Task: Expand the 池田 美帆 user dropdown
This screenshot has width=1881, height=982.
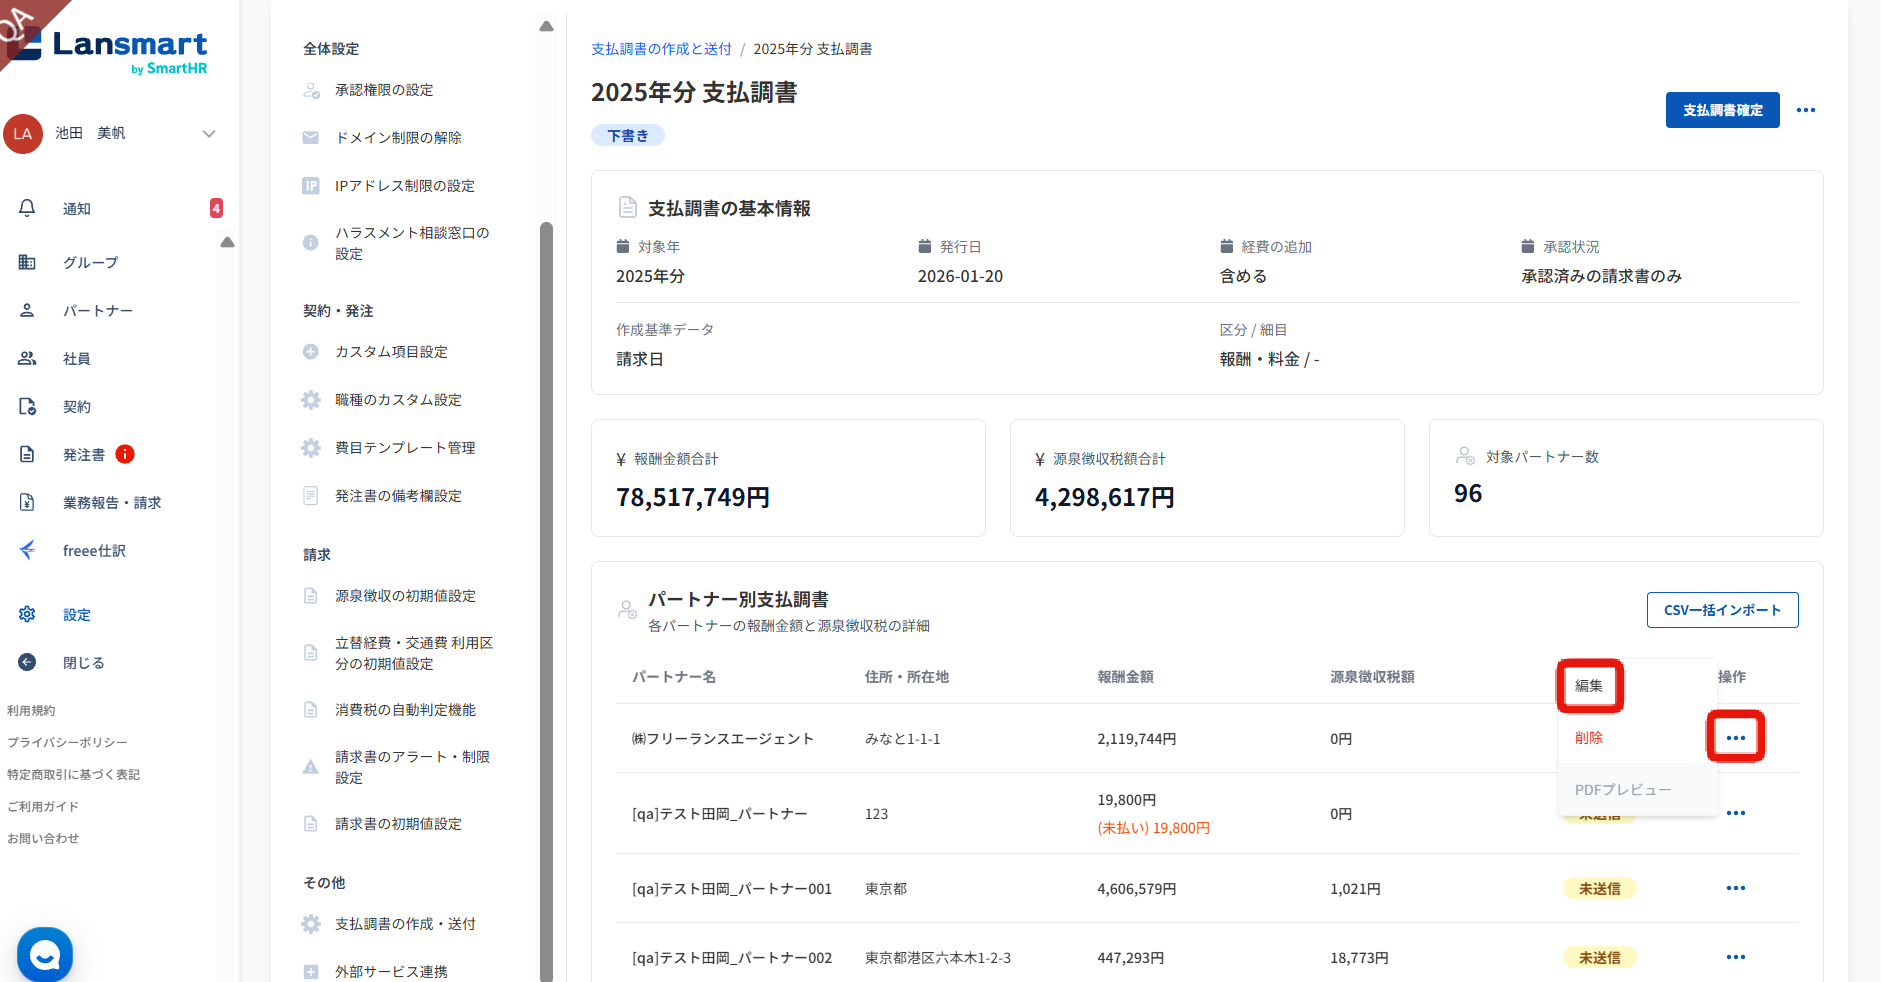Action: point(209,133)
